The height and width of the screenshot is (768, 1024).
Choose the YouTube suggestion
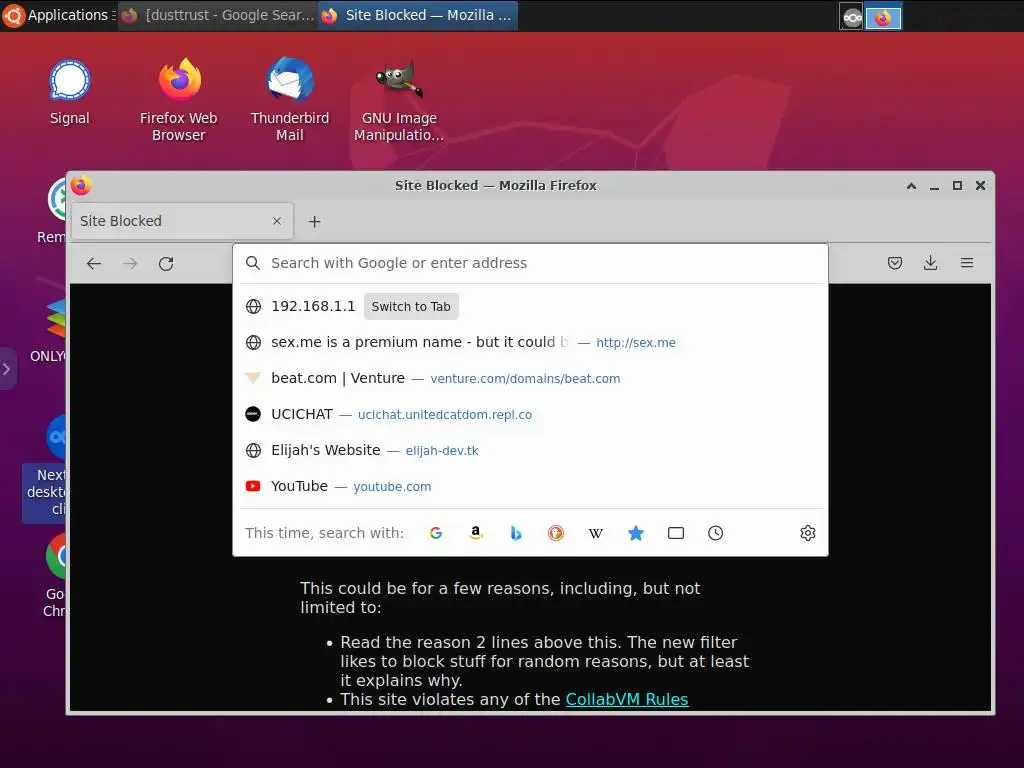point(530,486)
